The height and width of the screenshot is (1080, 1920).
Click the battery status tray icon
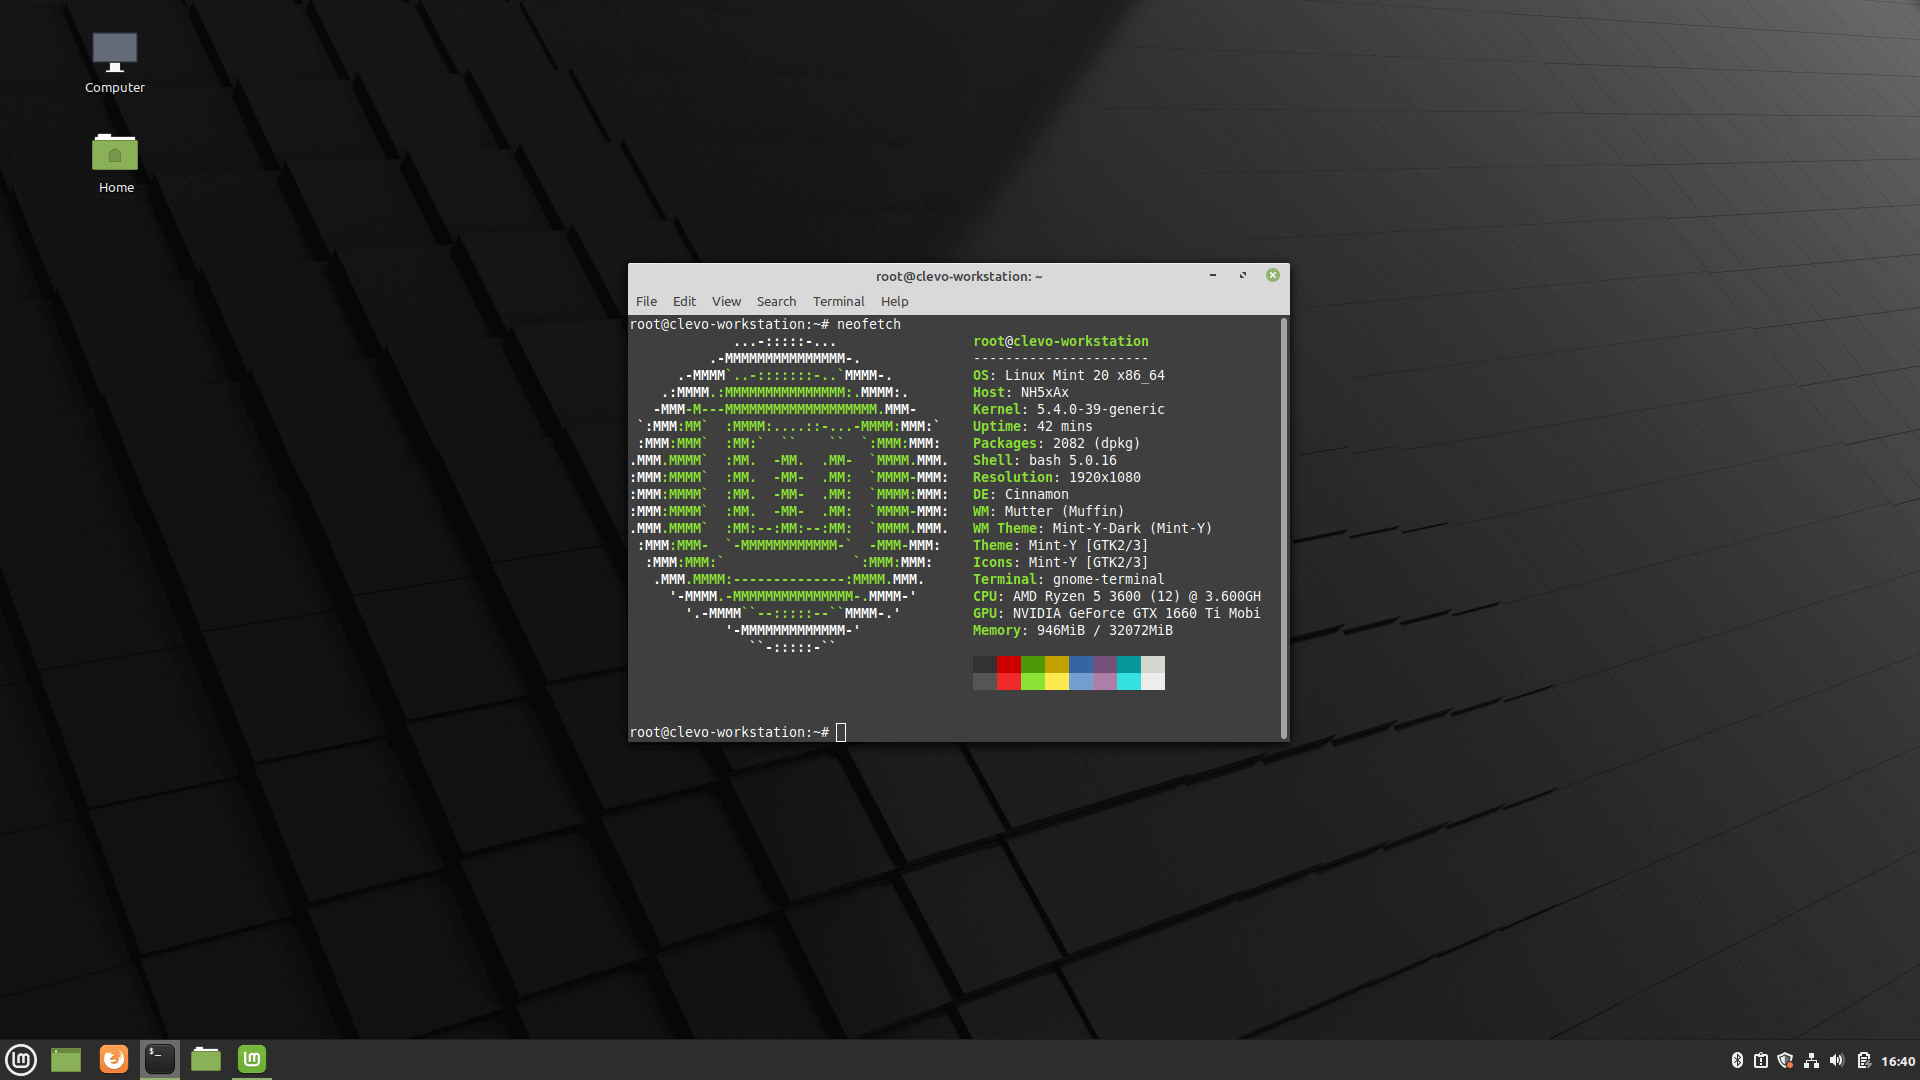click(x=1864, y=1060)
